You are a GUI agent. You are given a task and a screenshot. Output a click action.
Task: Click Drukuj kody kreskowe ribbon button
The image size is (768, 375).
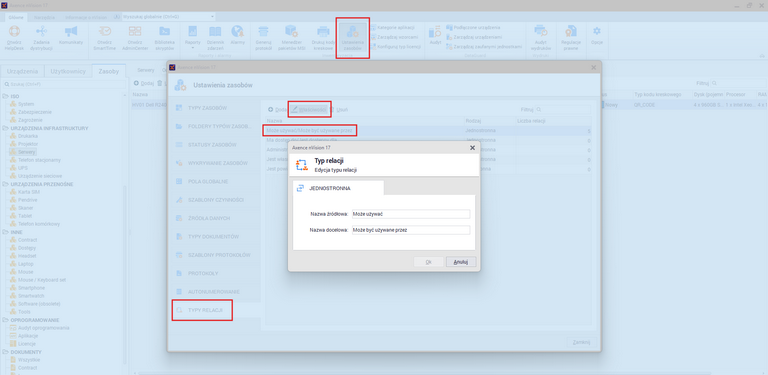click(x=322, y=38)
